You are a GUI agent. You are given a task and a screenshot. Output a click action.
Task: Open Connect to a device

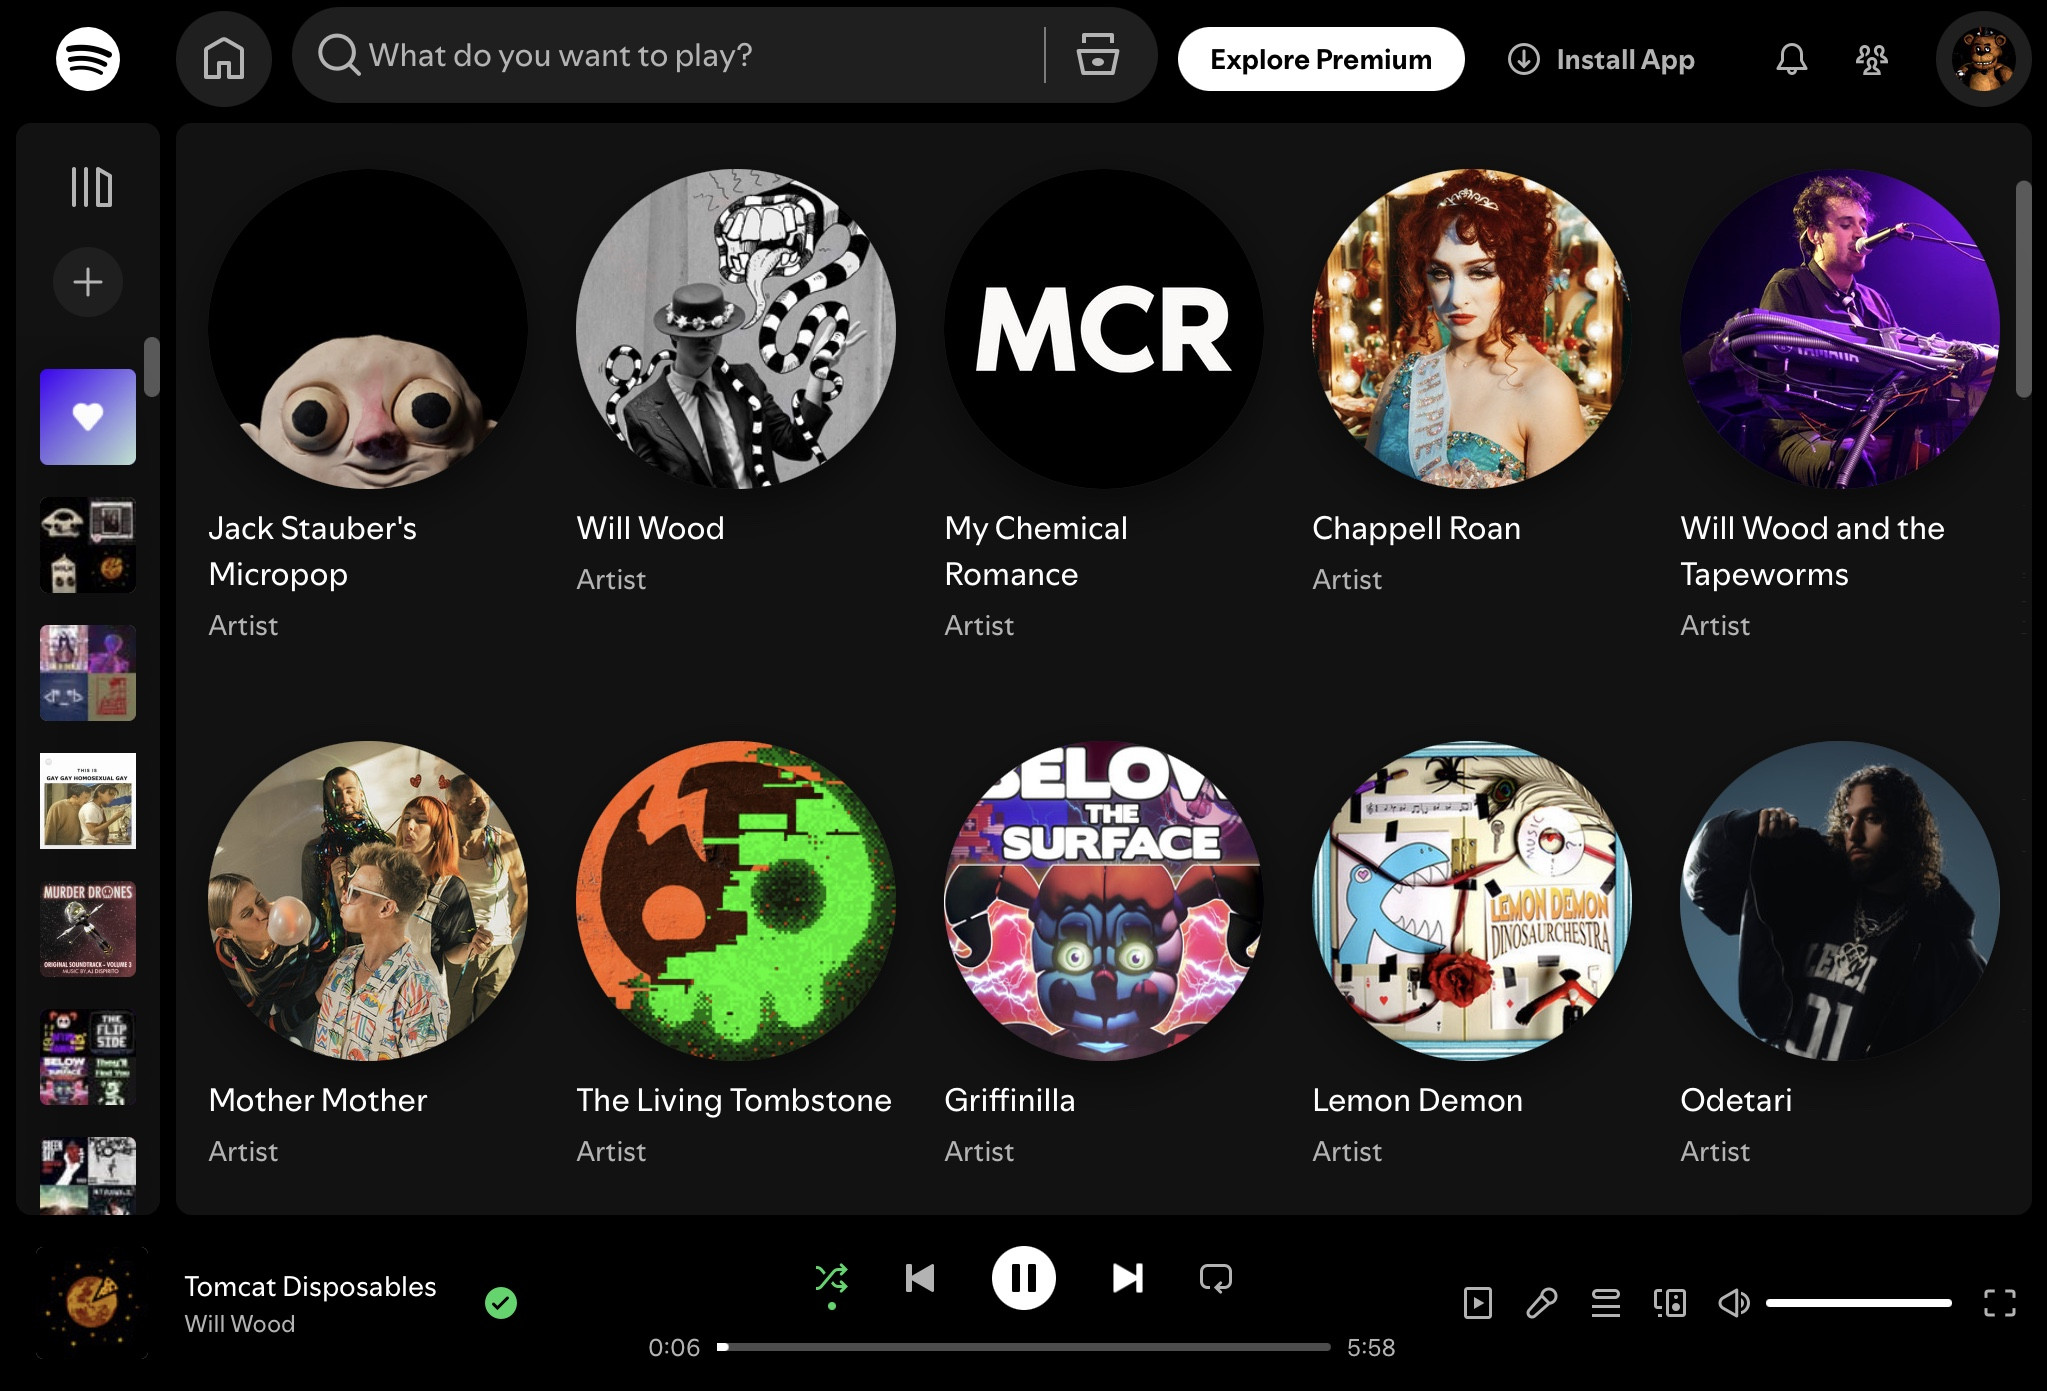(1669, 1303)
